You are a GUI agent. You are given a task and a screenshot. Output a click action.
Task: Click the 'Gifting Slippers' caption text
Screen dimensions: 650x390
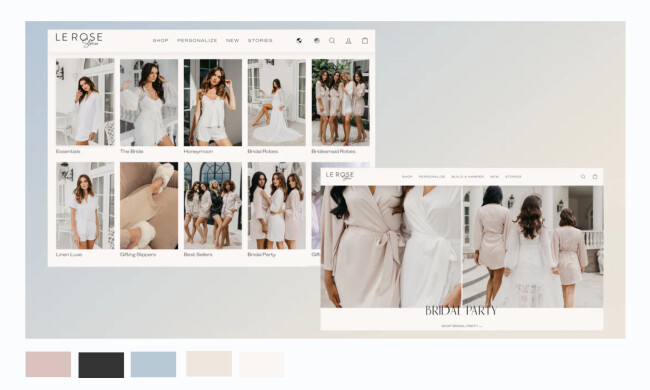point(138,254)
